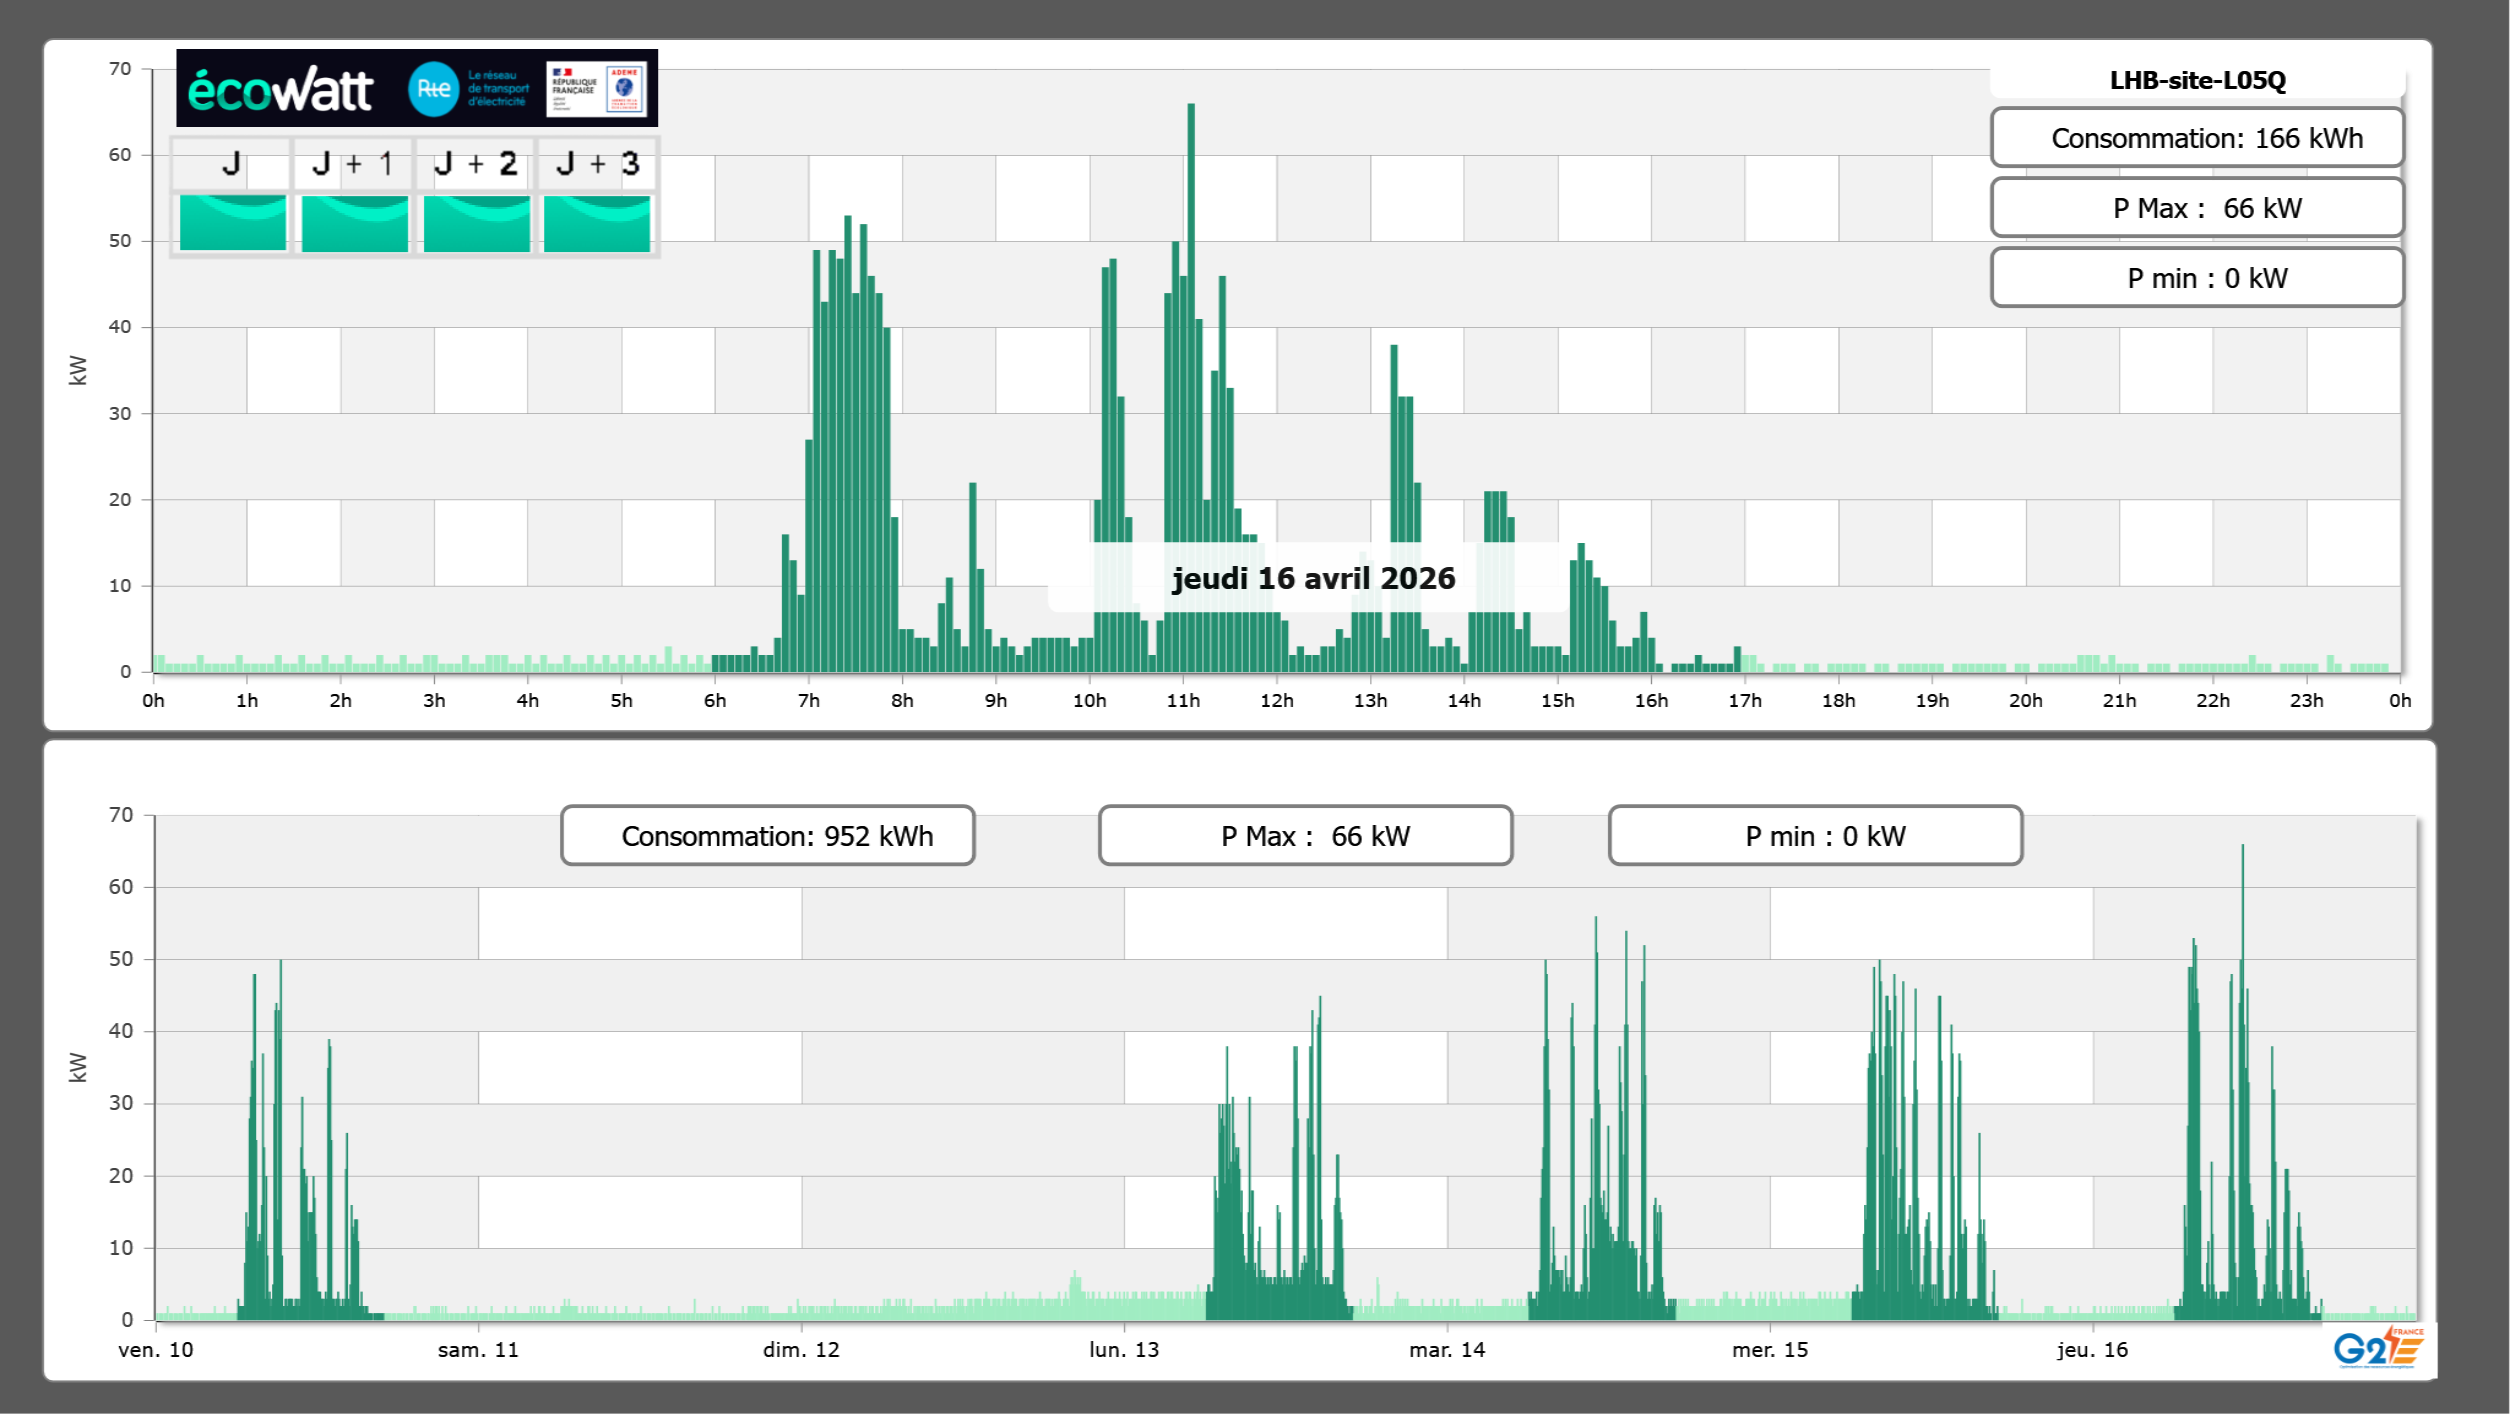Viewport: 2511px width, 1415px height.
Task: Click the J + 3 header label
Action: (x=597, y=164)
